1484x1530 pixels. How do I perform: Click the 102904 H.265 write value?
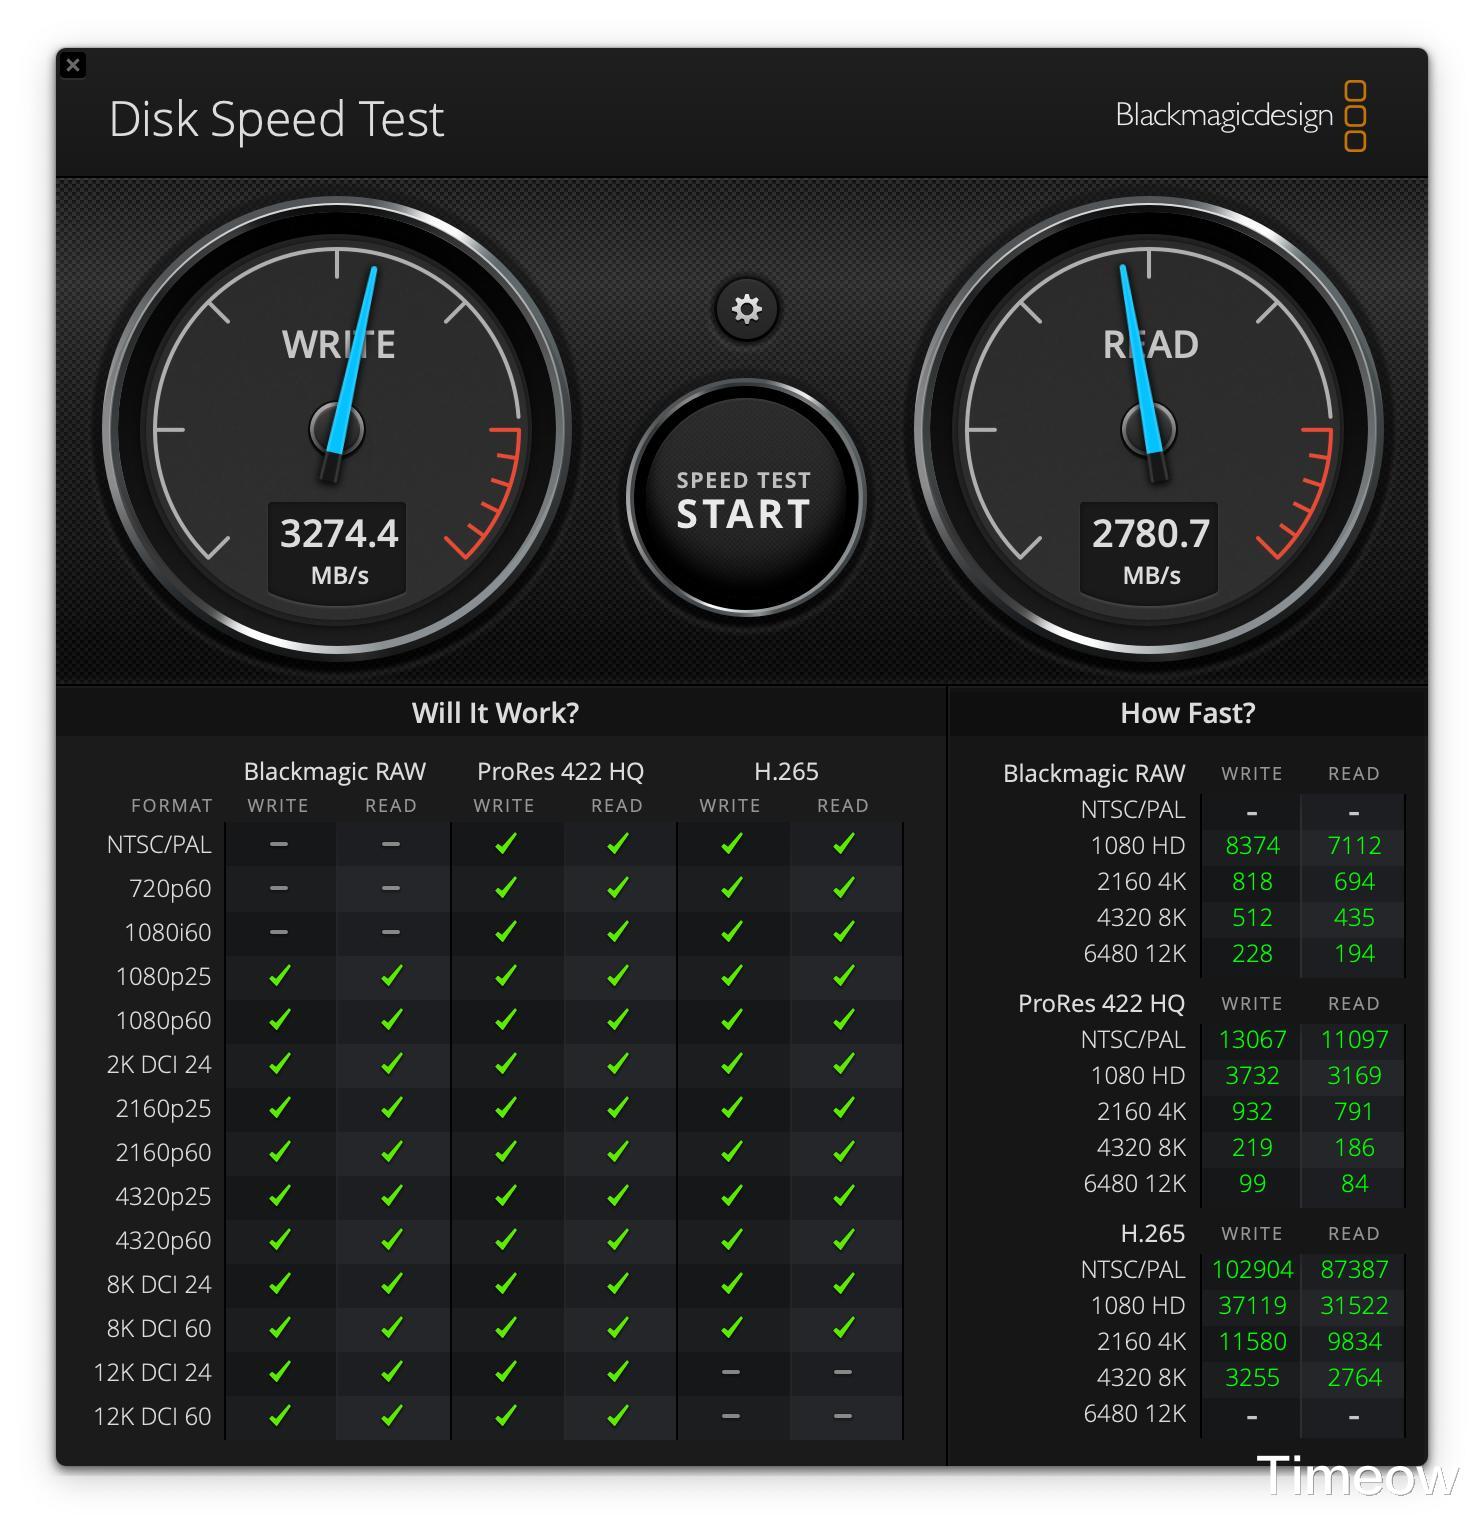point(1252,1270)
